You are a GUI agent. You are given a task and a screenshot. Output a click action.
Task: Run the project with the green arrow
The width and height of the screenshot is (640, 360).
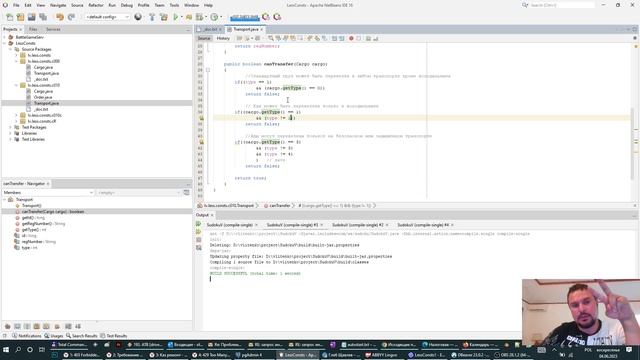176,17
